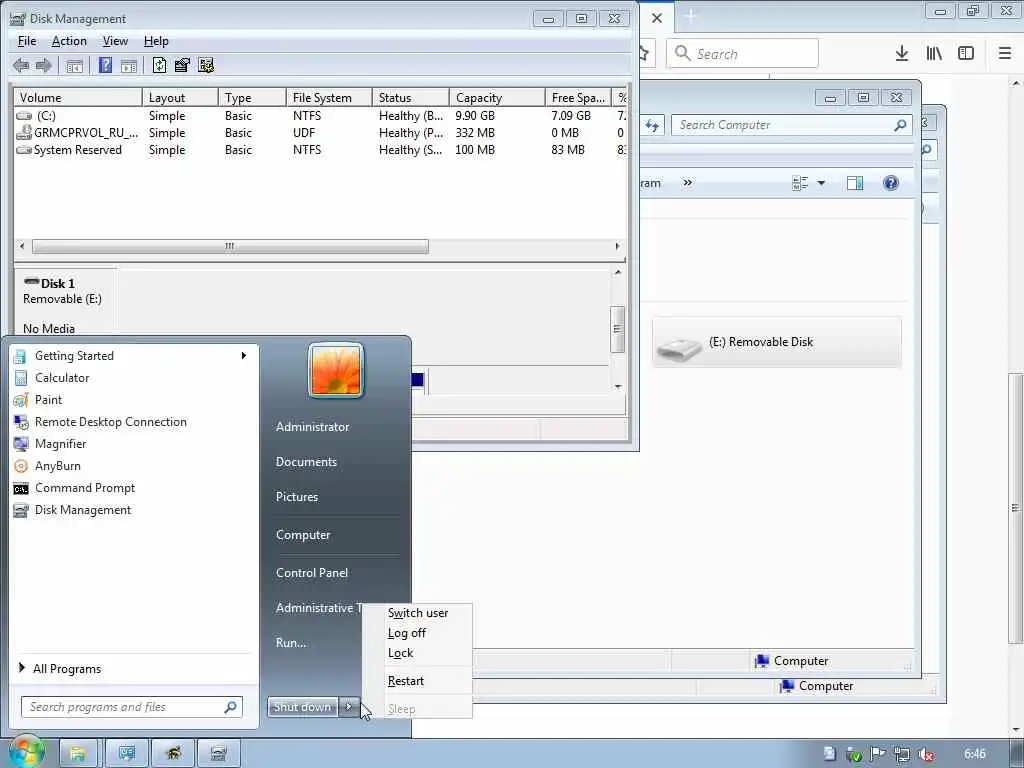Click Run... in the Start menu
Viewport: 1024px width, 768px height.
tap(291, 643)
